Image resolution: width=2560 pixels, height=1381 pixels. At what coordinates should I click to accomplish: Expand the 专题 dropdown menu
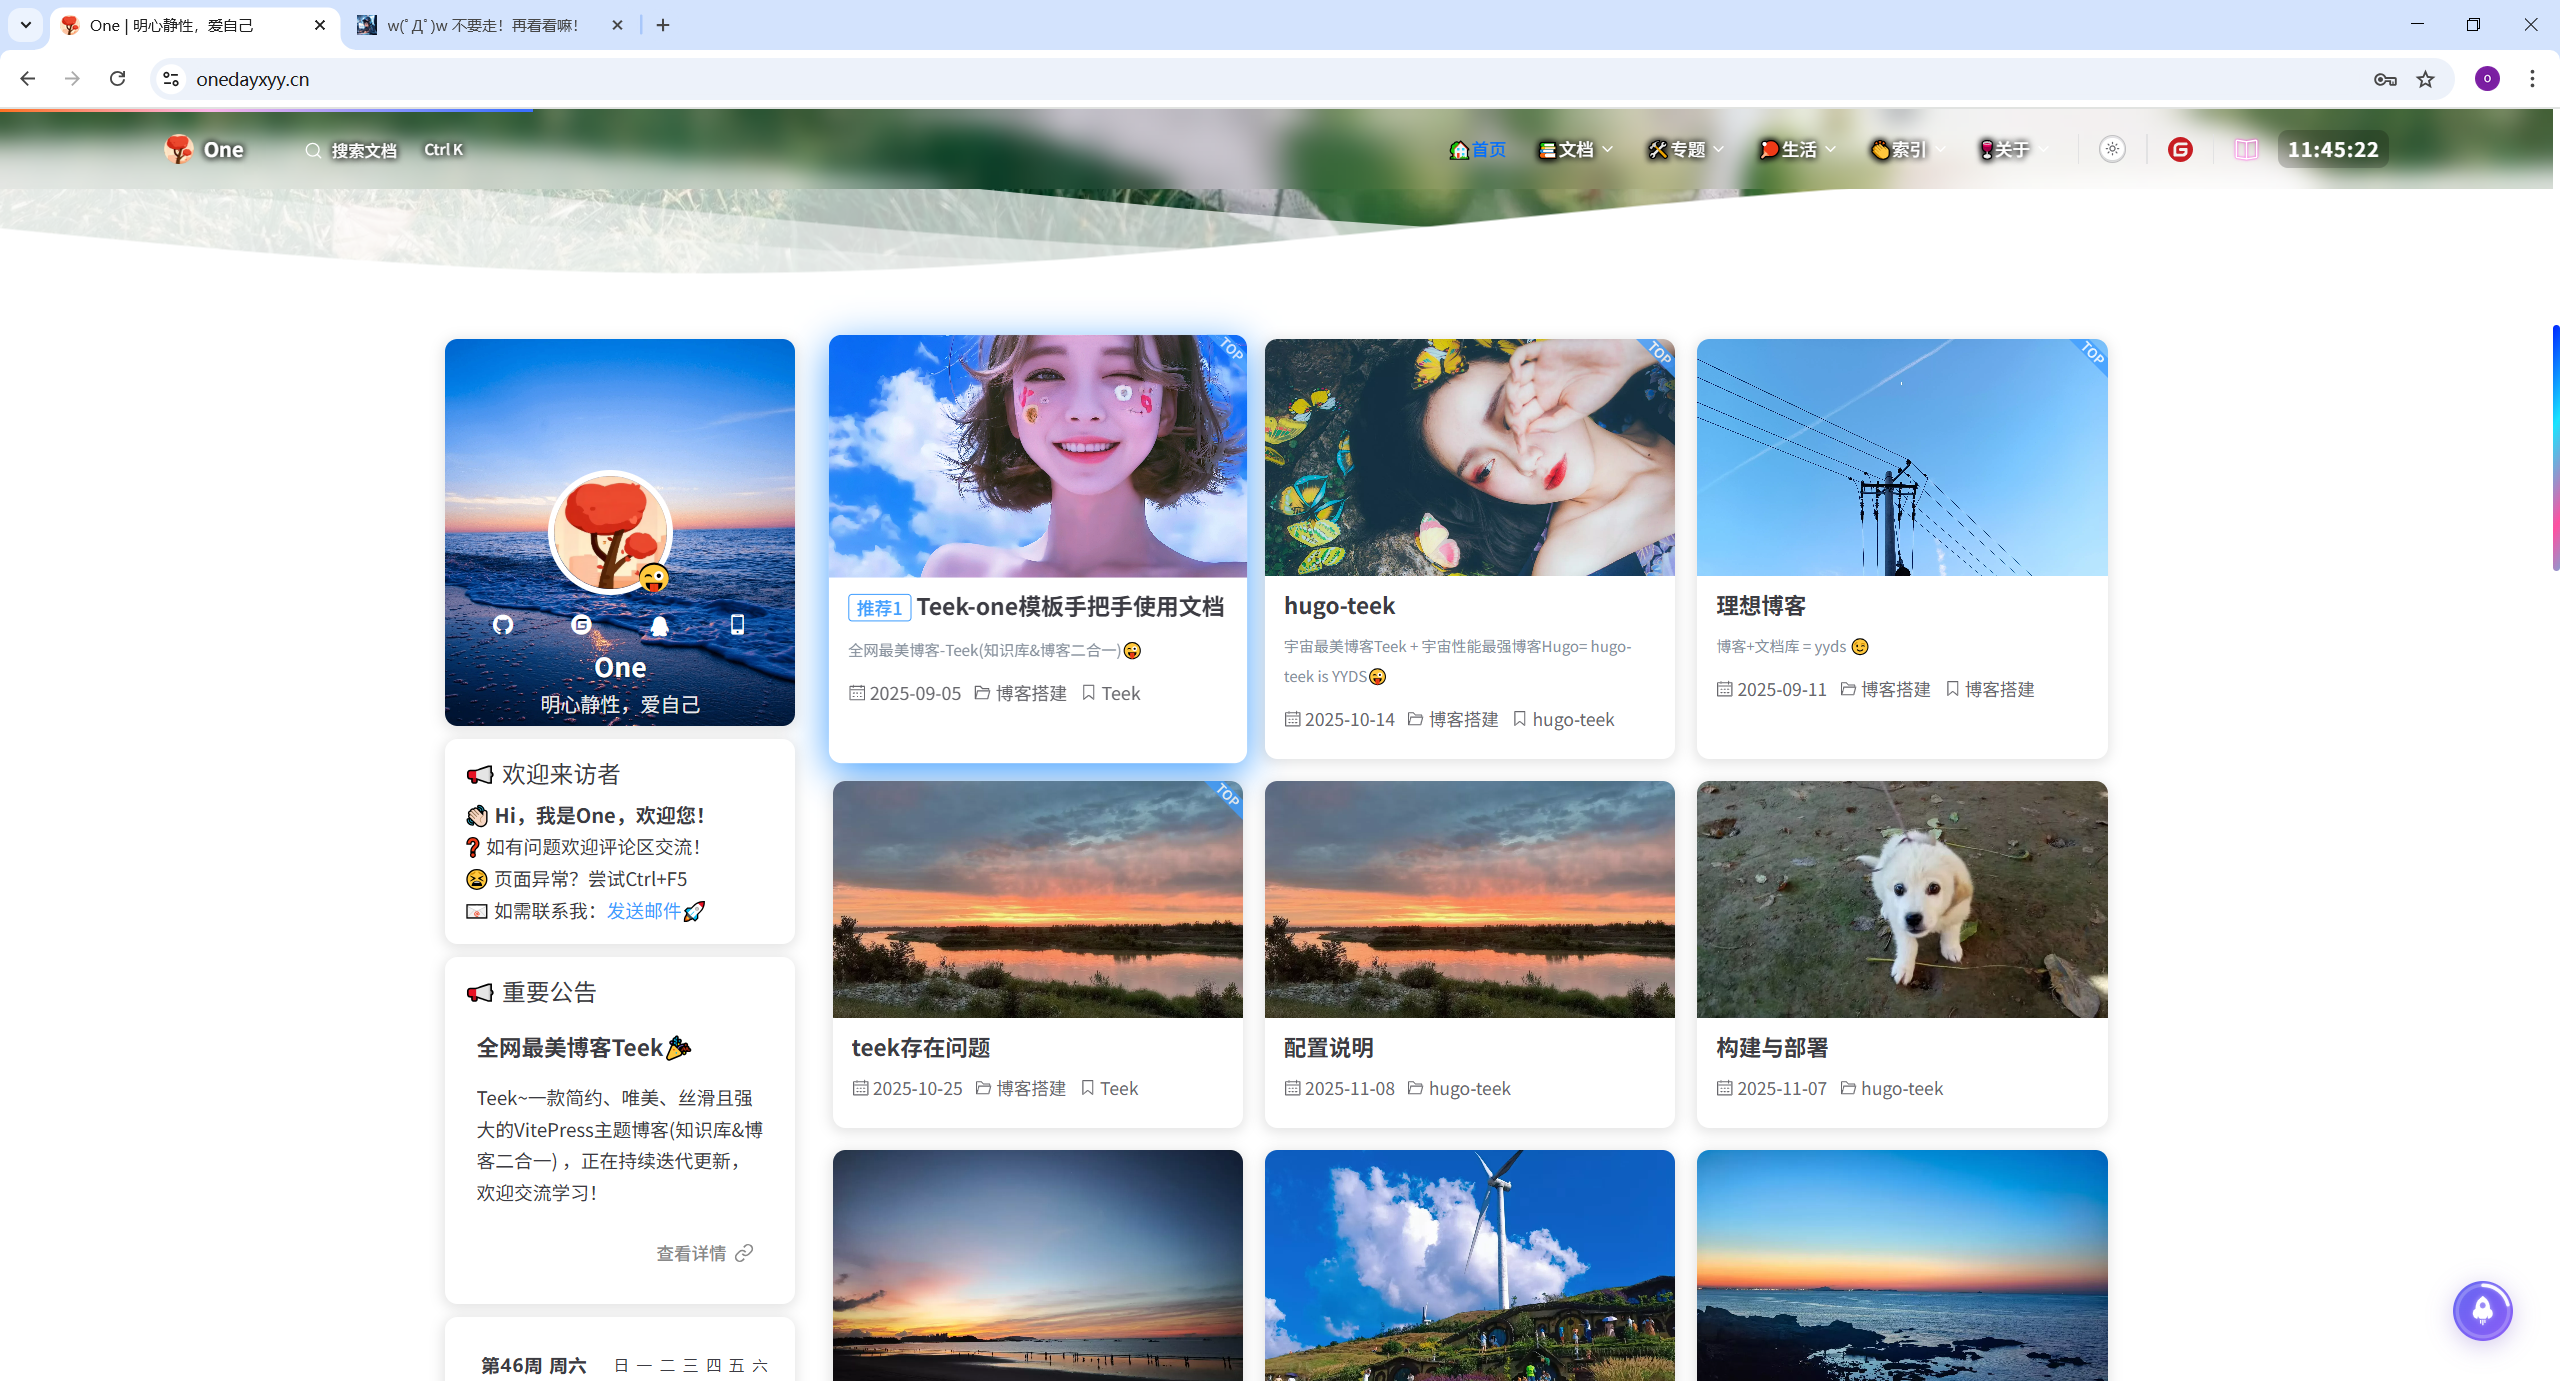click(x=1687, y=150)
